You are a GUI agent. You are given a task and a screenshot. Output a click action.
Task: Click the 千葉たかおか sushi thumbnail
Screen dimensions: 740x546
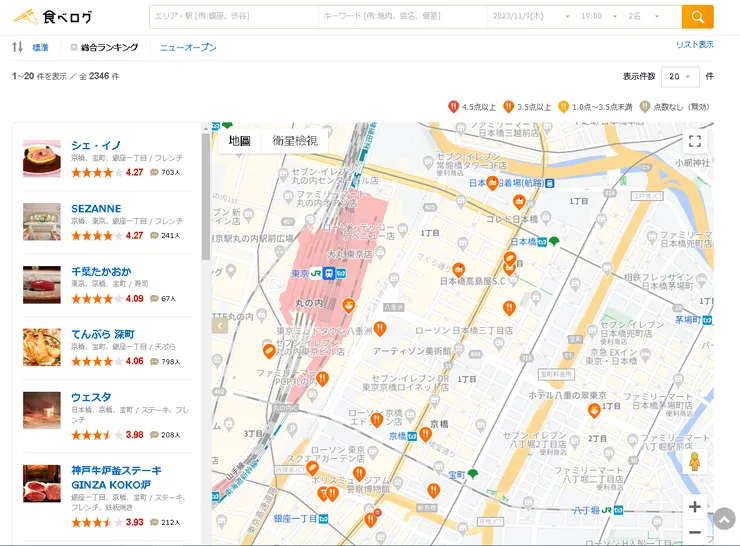tap(42, 285)
